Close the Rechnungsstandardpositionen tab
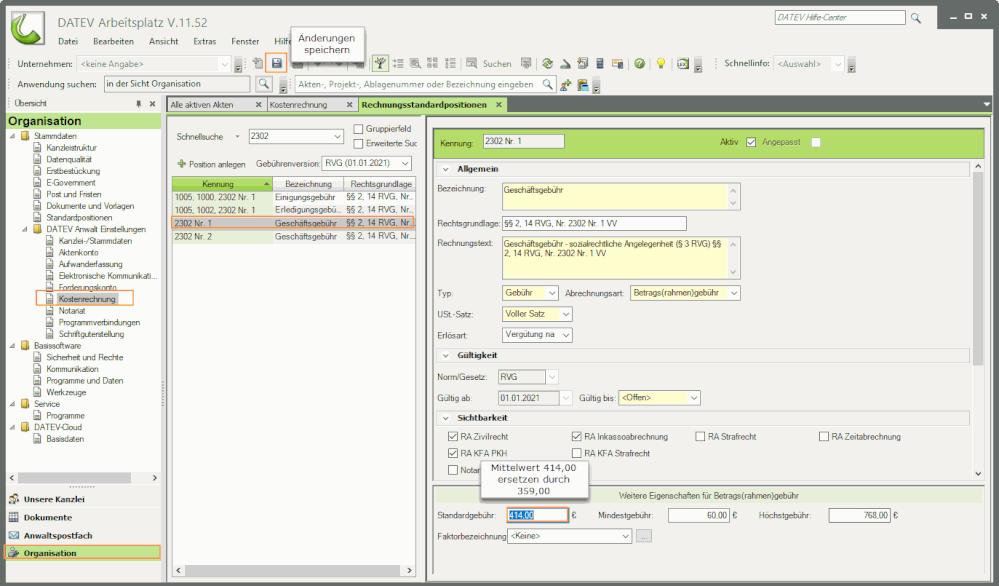999x586 pixels. [499, 104]
